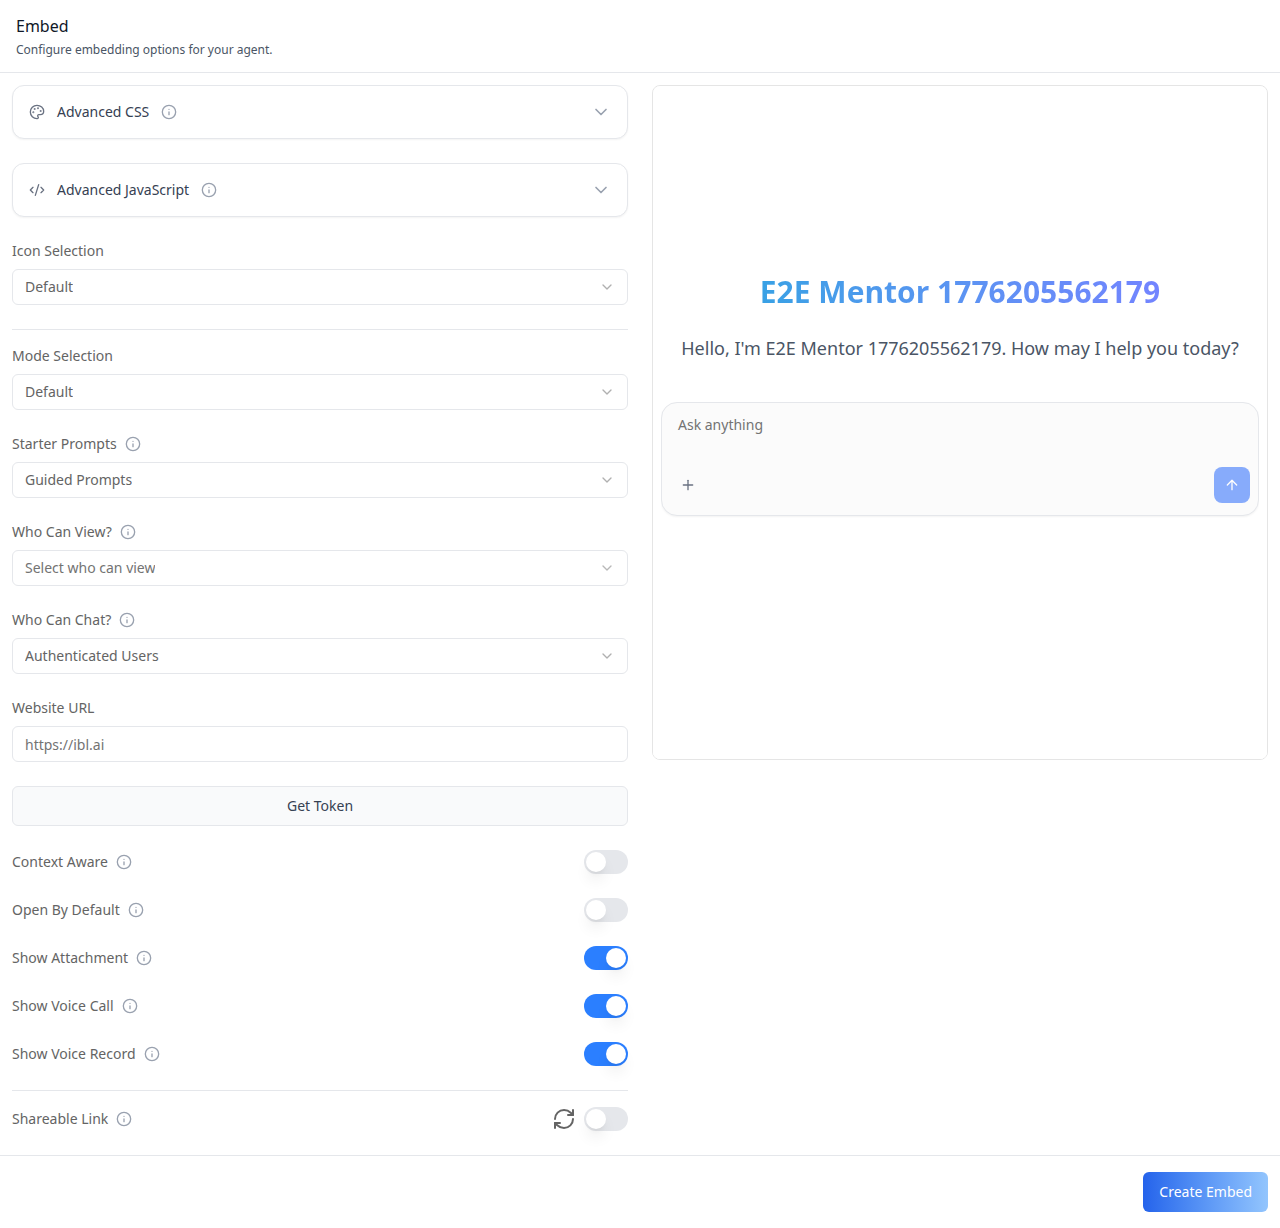
Task: Click the Show Voice Record label
Action: click(x=73, y=1054)
